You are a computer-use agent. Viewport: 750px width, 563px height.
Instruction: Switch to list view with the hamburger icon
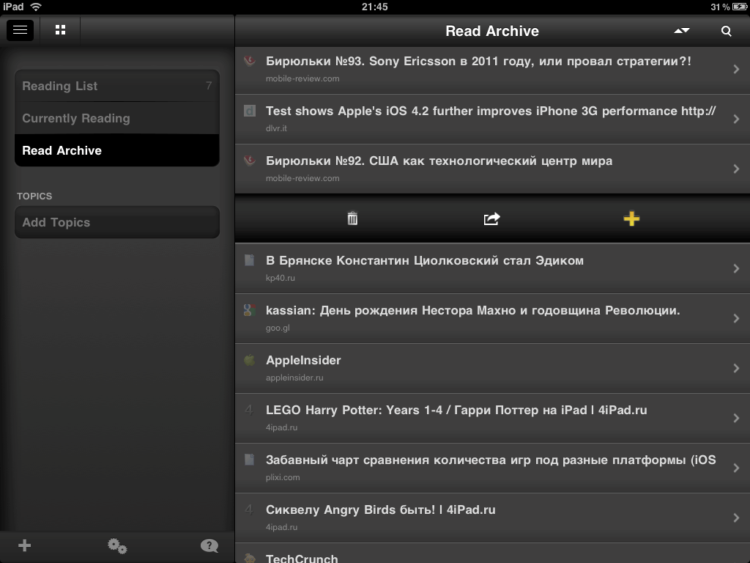pos(20,30)
